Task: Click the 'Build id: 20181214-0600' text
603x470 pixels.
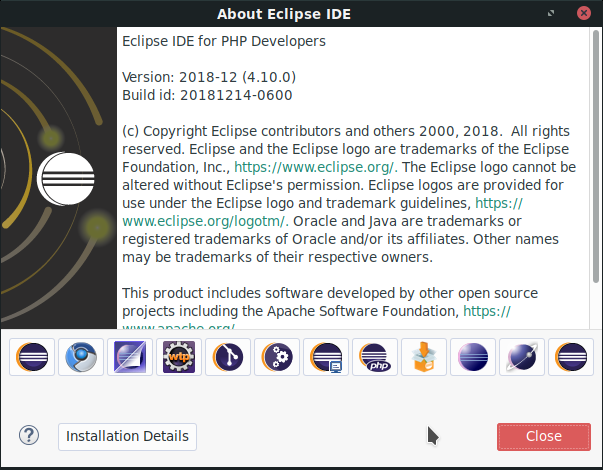Action: point(207,95)
